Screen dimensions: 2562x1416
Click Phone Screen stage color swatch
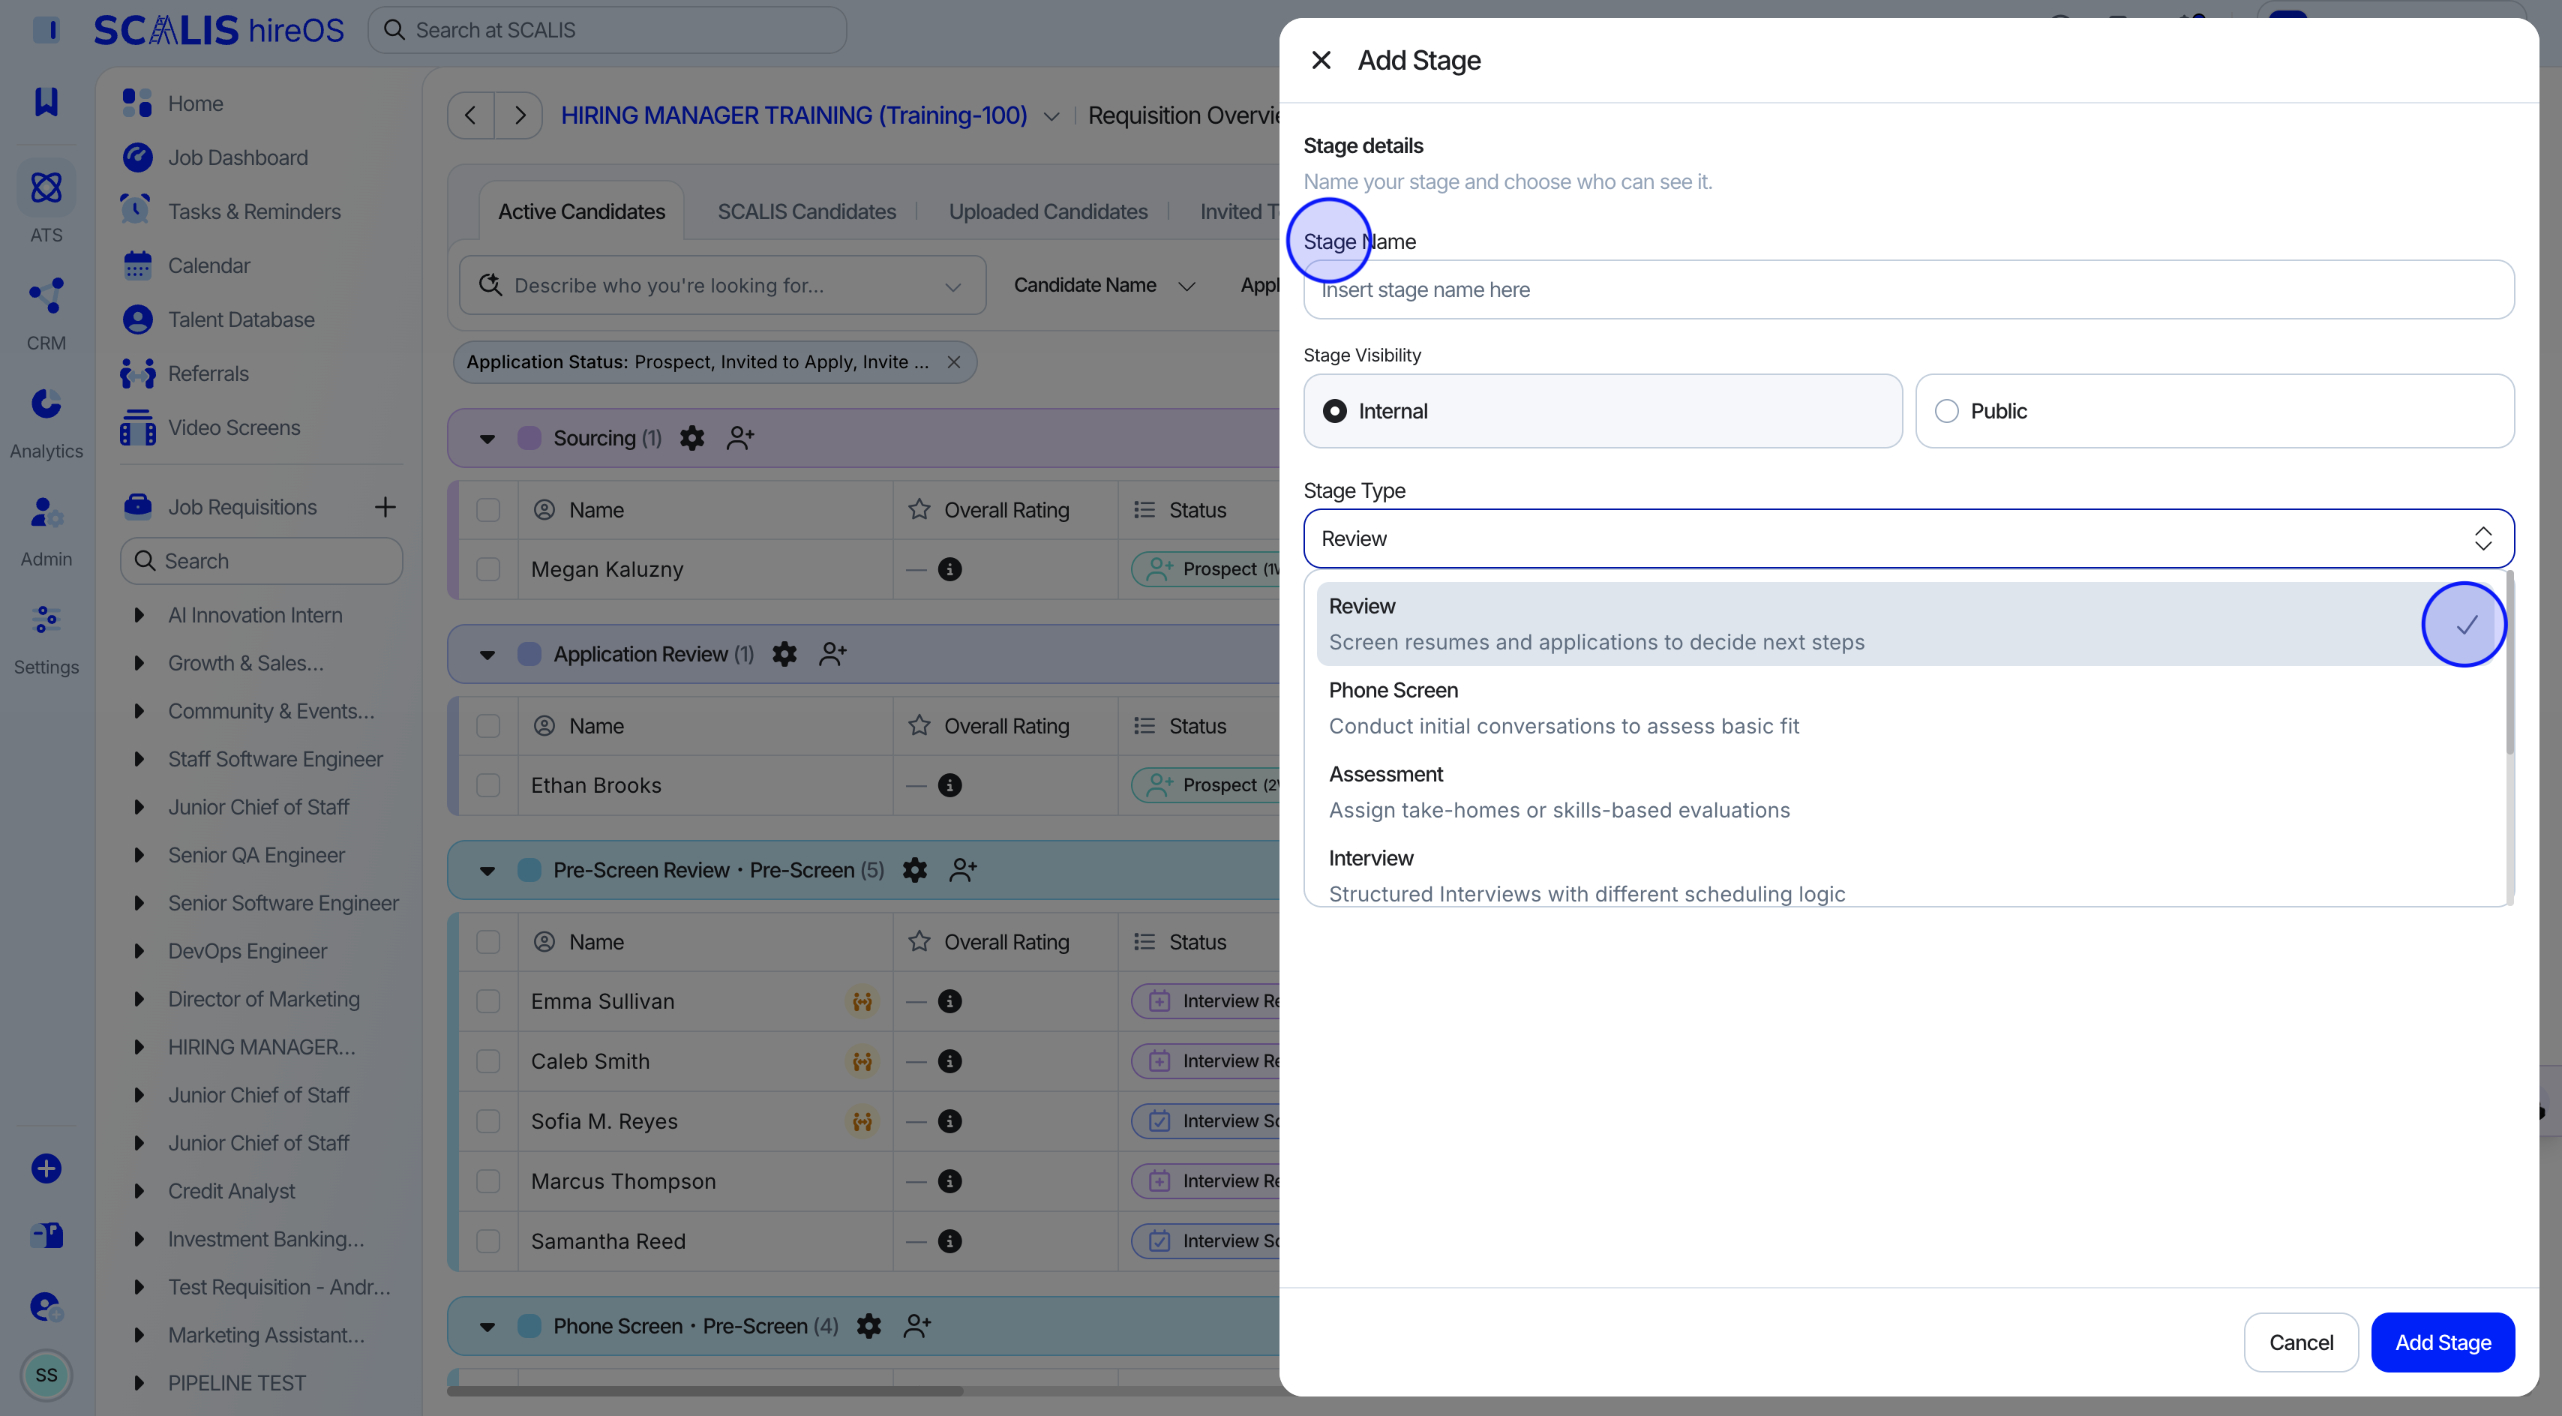click(529, 1326)
